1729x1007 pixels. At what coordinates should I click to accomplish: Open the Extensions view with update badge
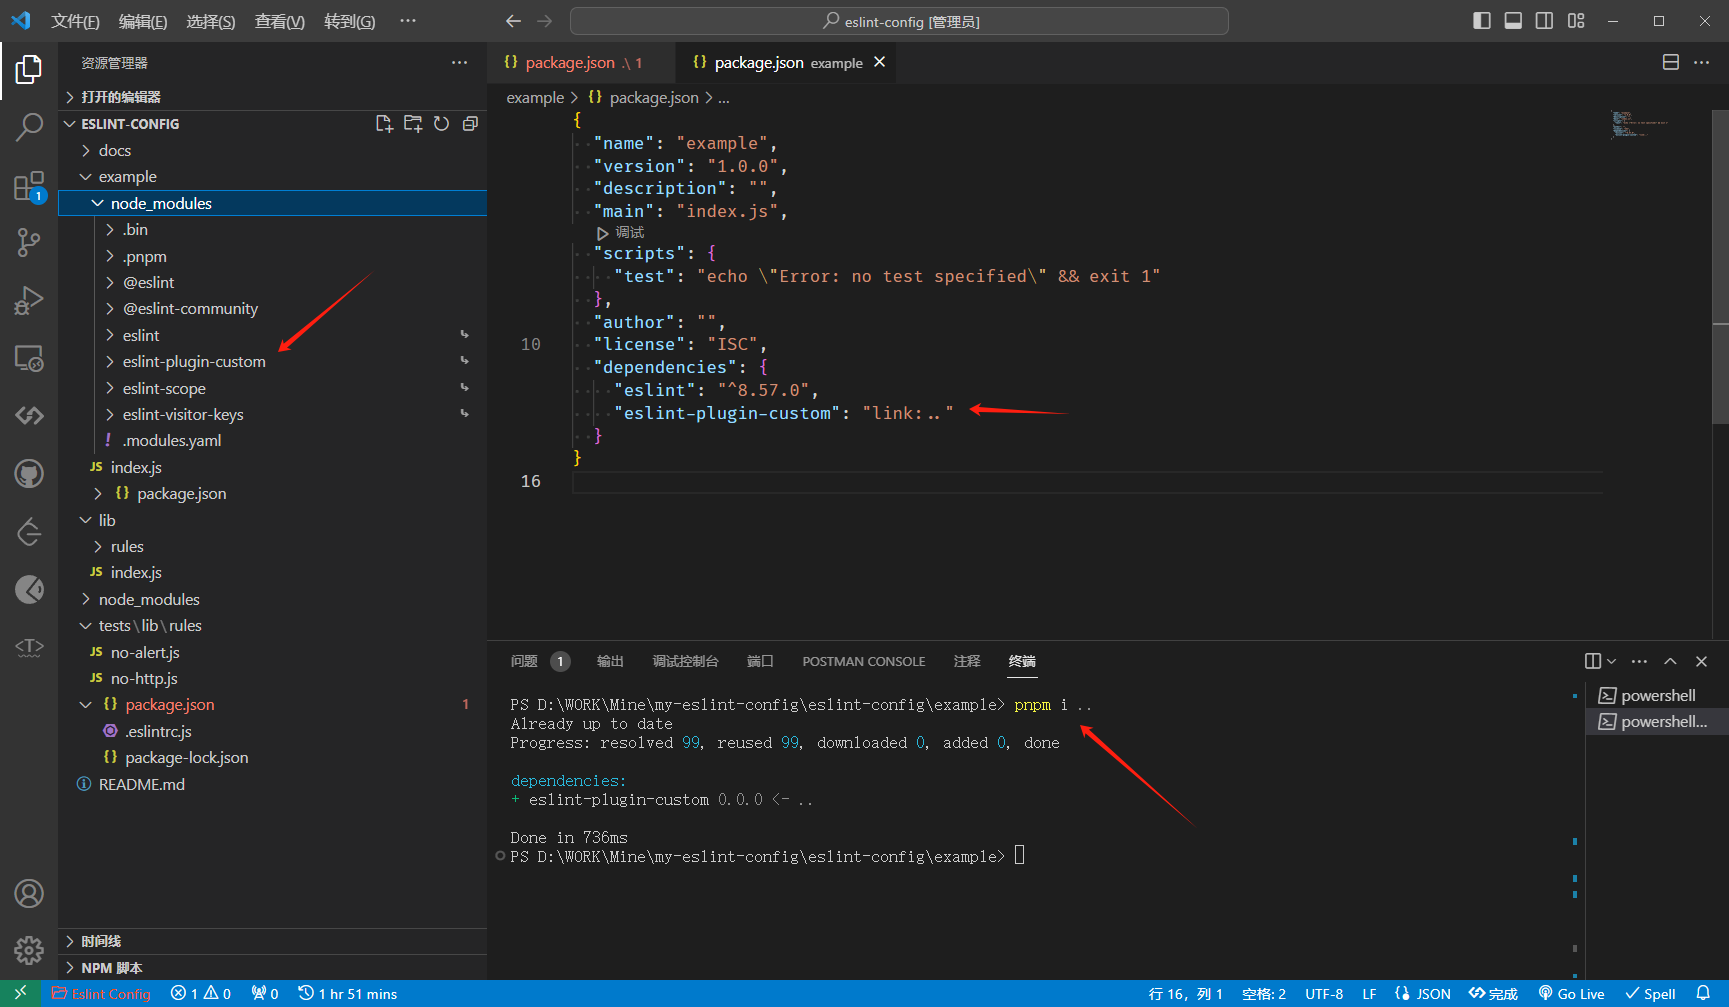point(29,186)
